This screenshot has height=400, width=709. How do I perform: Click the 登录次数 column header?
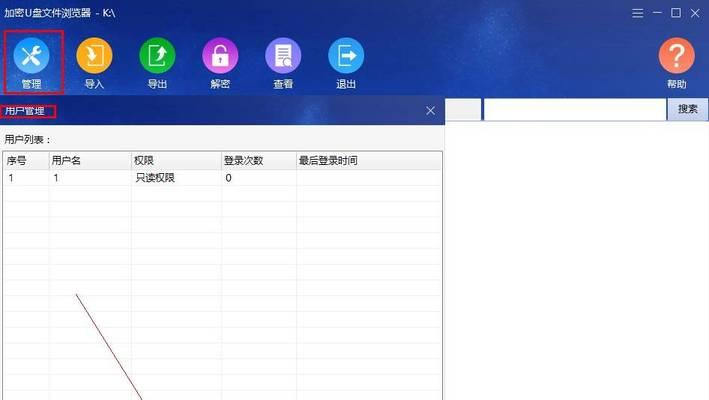pyautogui.click(x=259, y=160)
